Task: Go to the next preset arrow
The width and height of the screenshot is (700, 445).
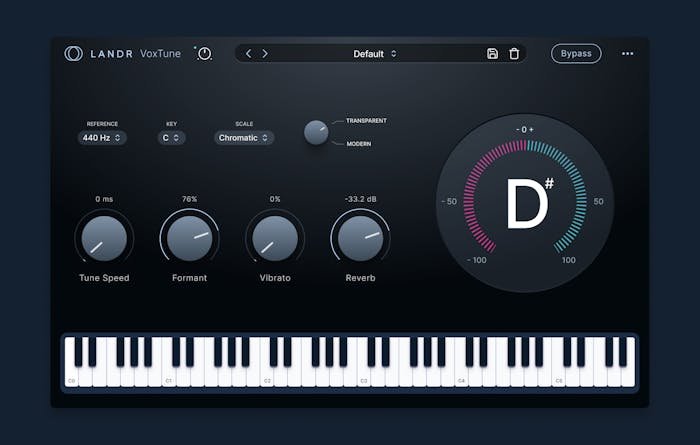Action: pos(265,54)
